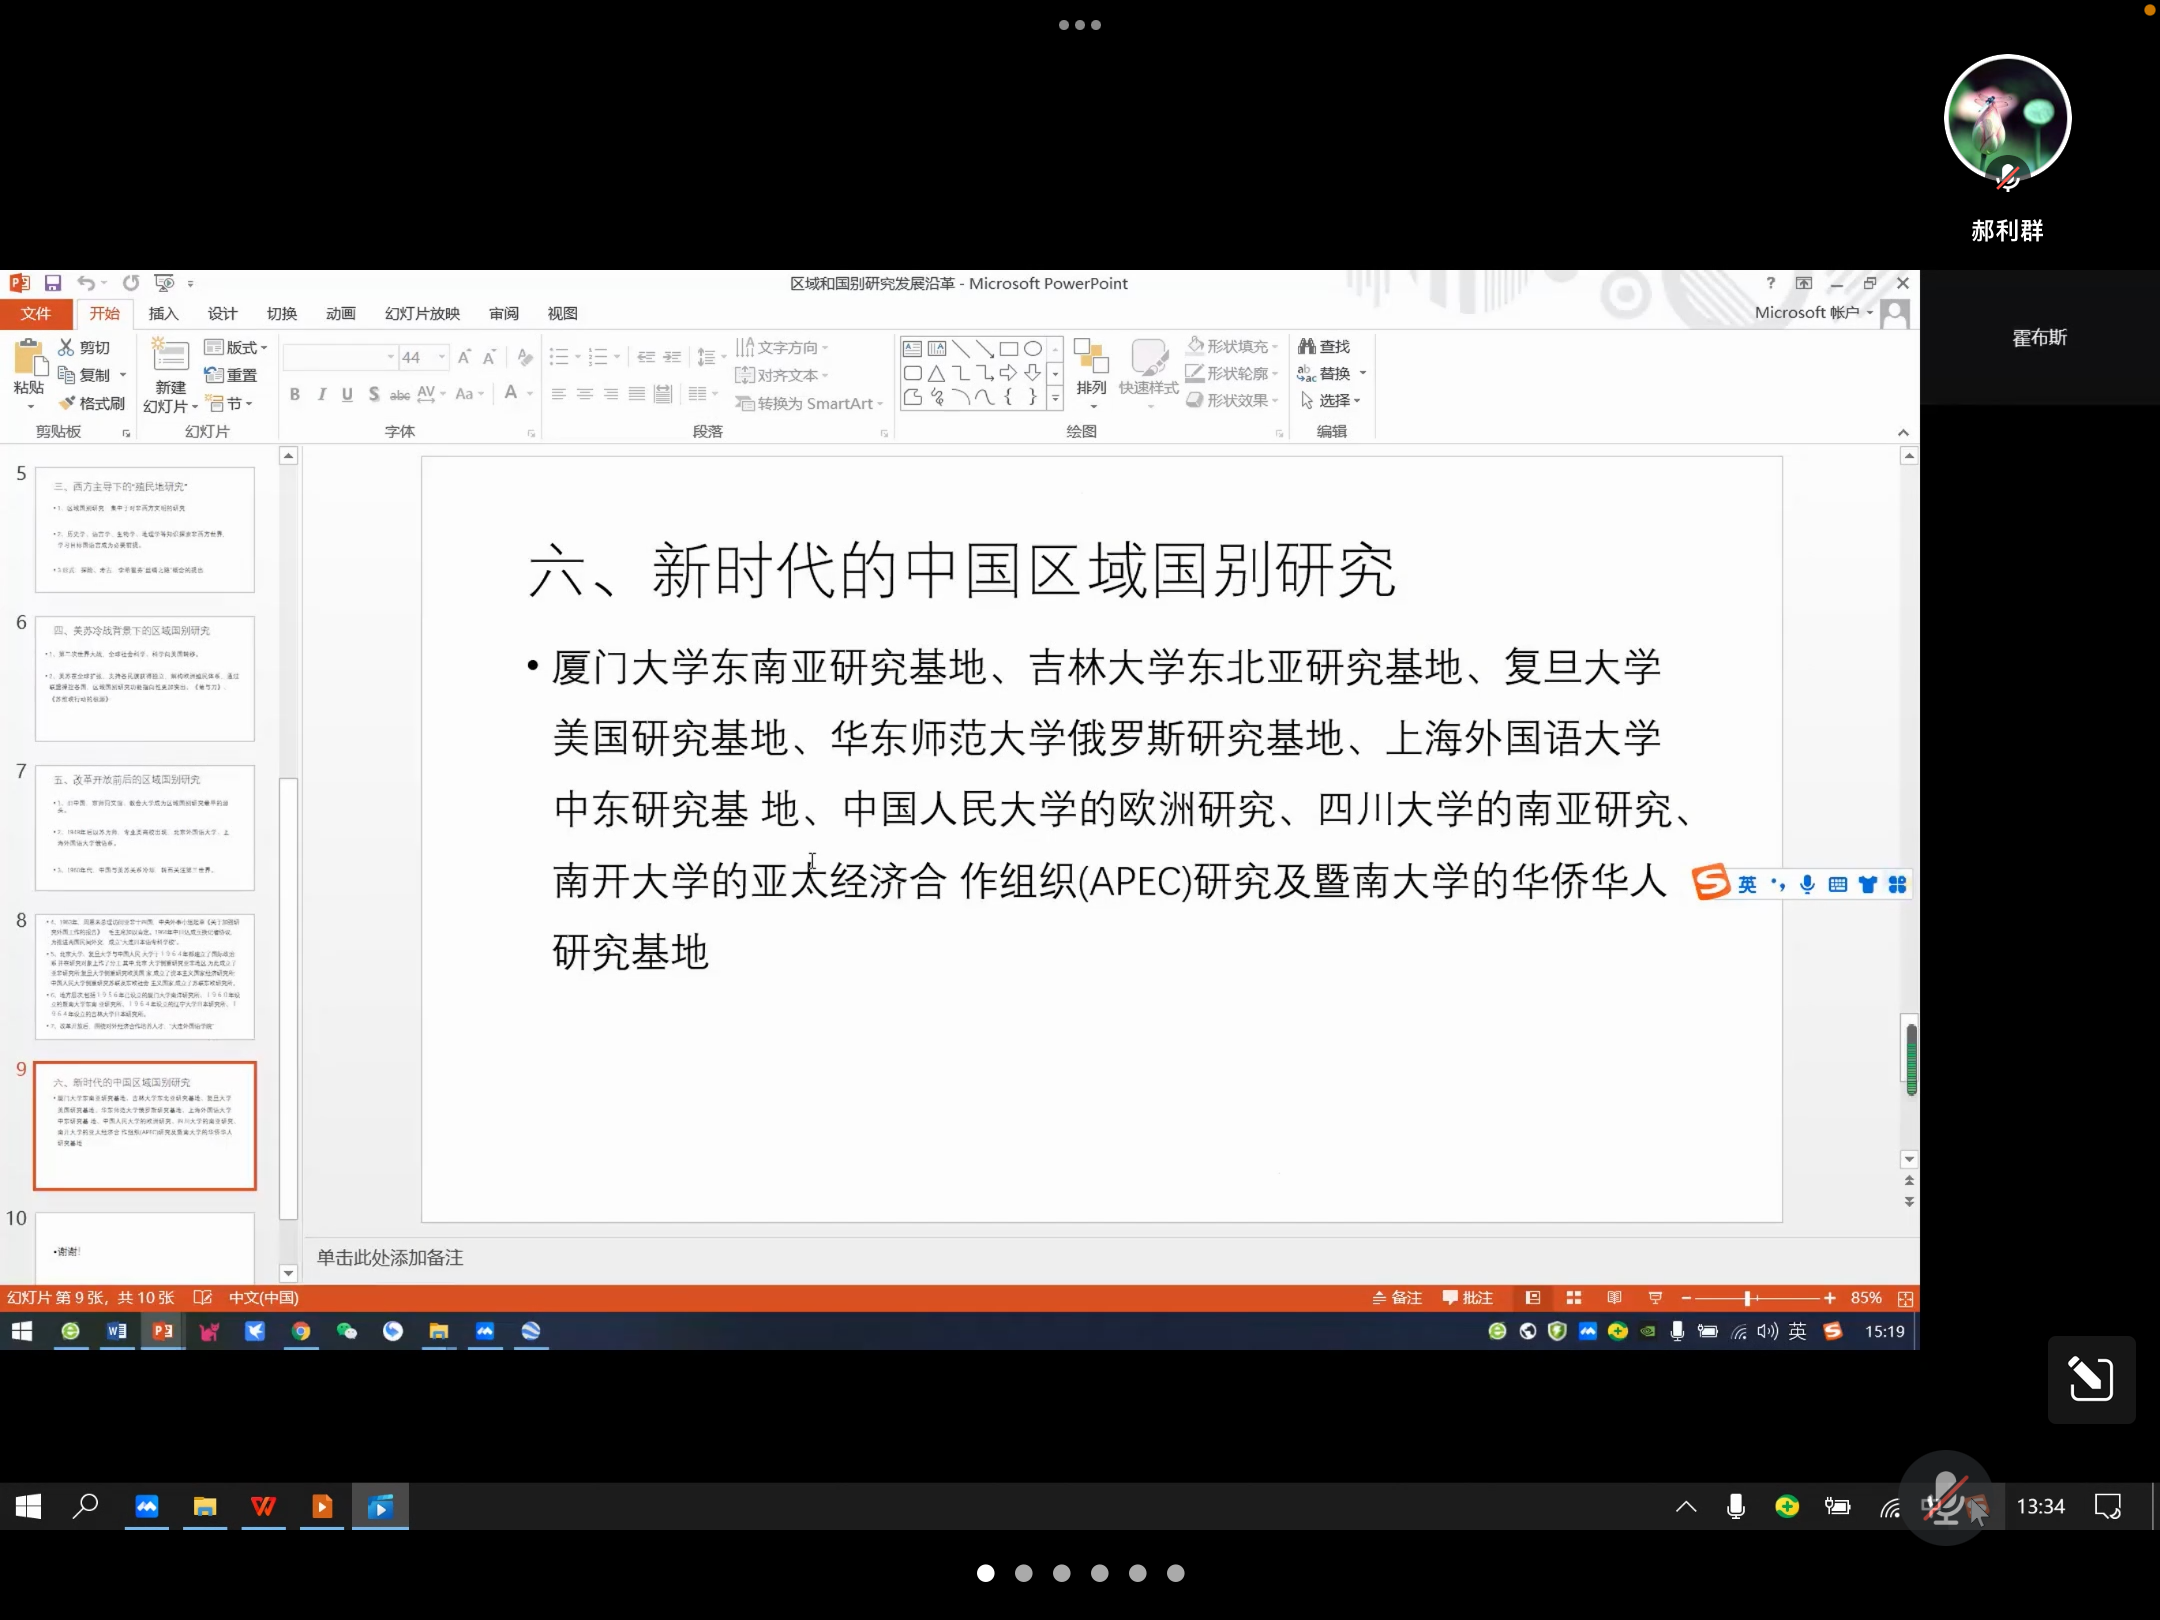Open the font size dropdown
Viewport: 2160px width, 1620px height.
click(441, 357)
